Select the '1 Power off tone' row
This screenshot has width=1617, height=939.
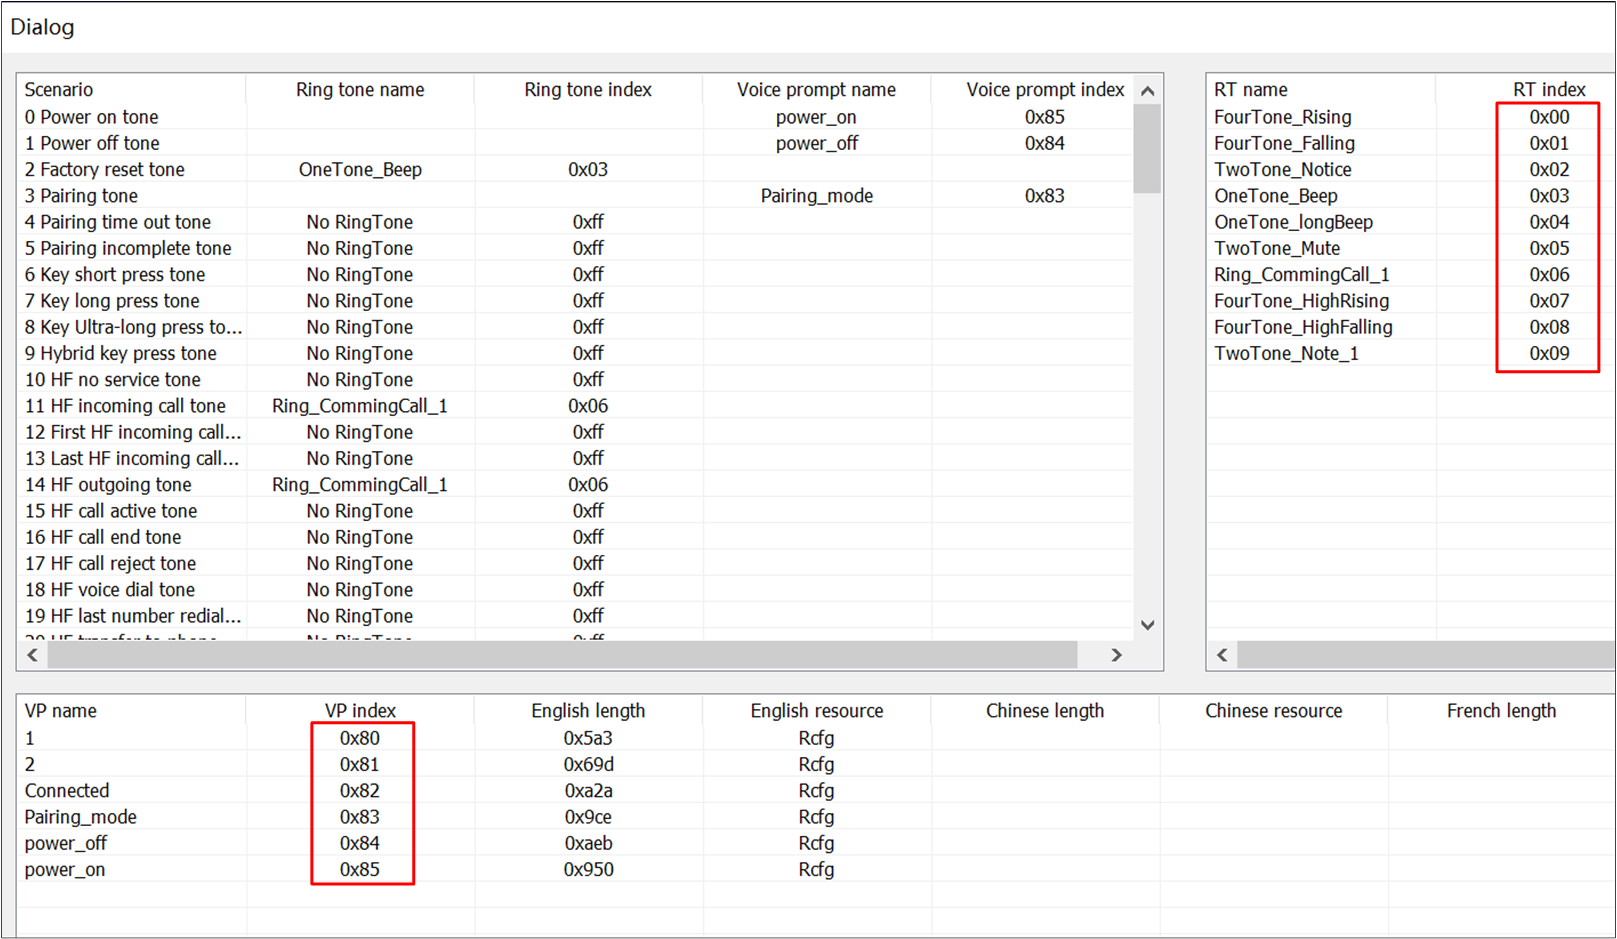pos(576,143)
